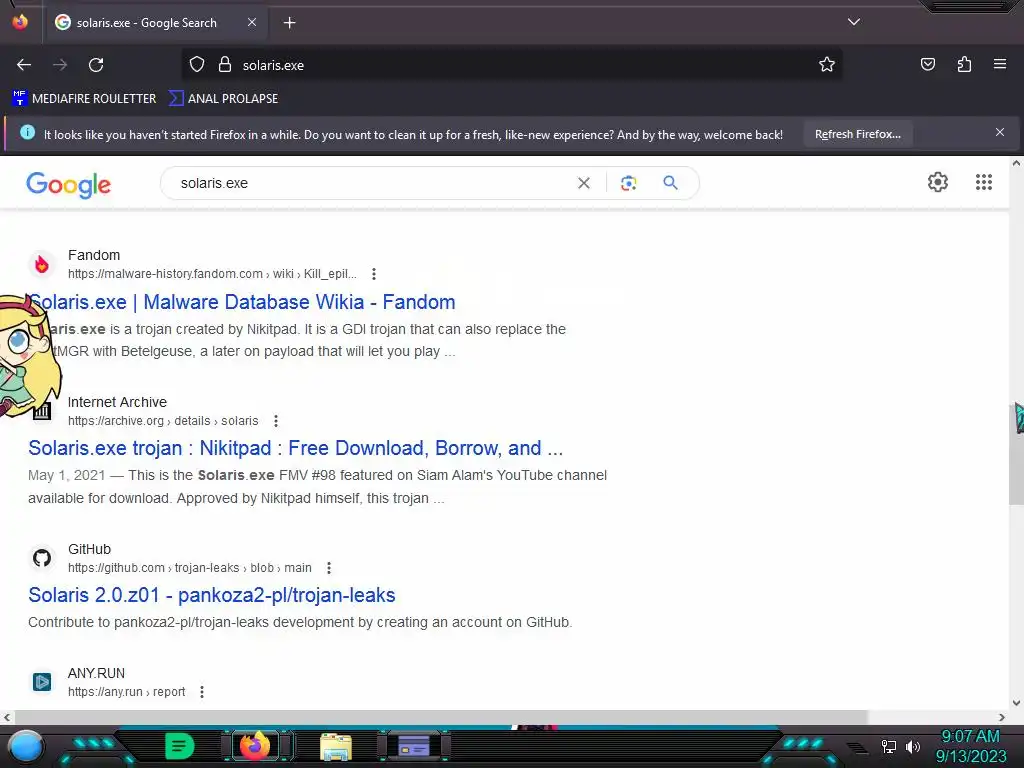Open the tracking protection shield icon
1024x768 pixels.
click(x=197, y=65)
